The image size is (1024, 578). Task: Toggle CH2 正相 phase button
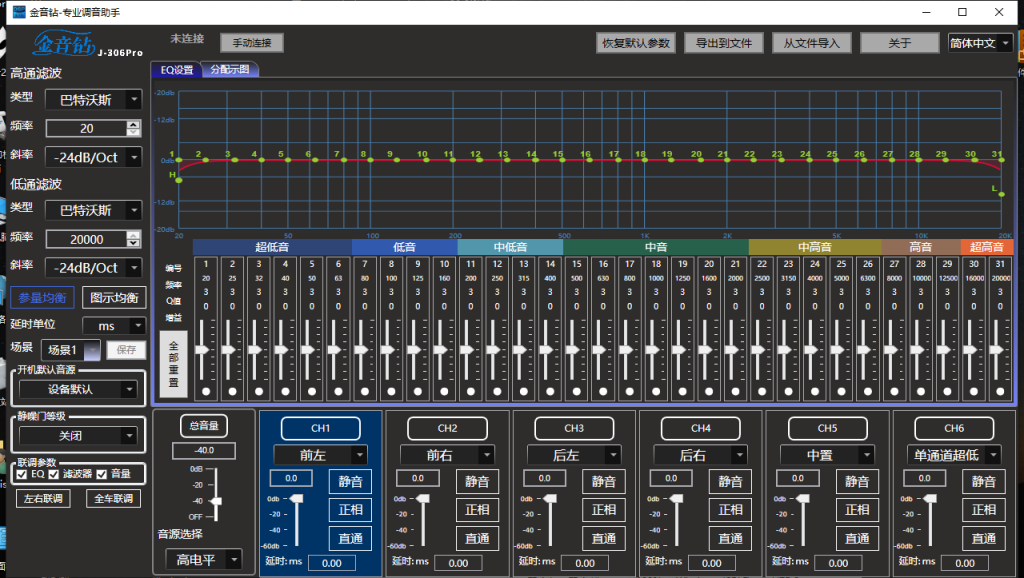point(477,510)
